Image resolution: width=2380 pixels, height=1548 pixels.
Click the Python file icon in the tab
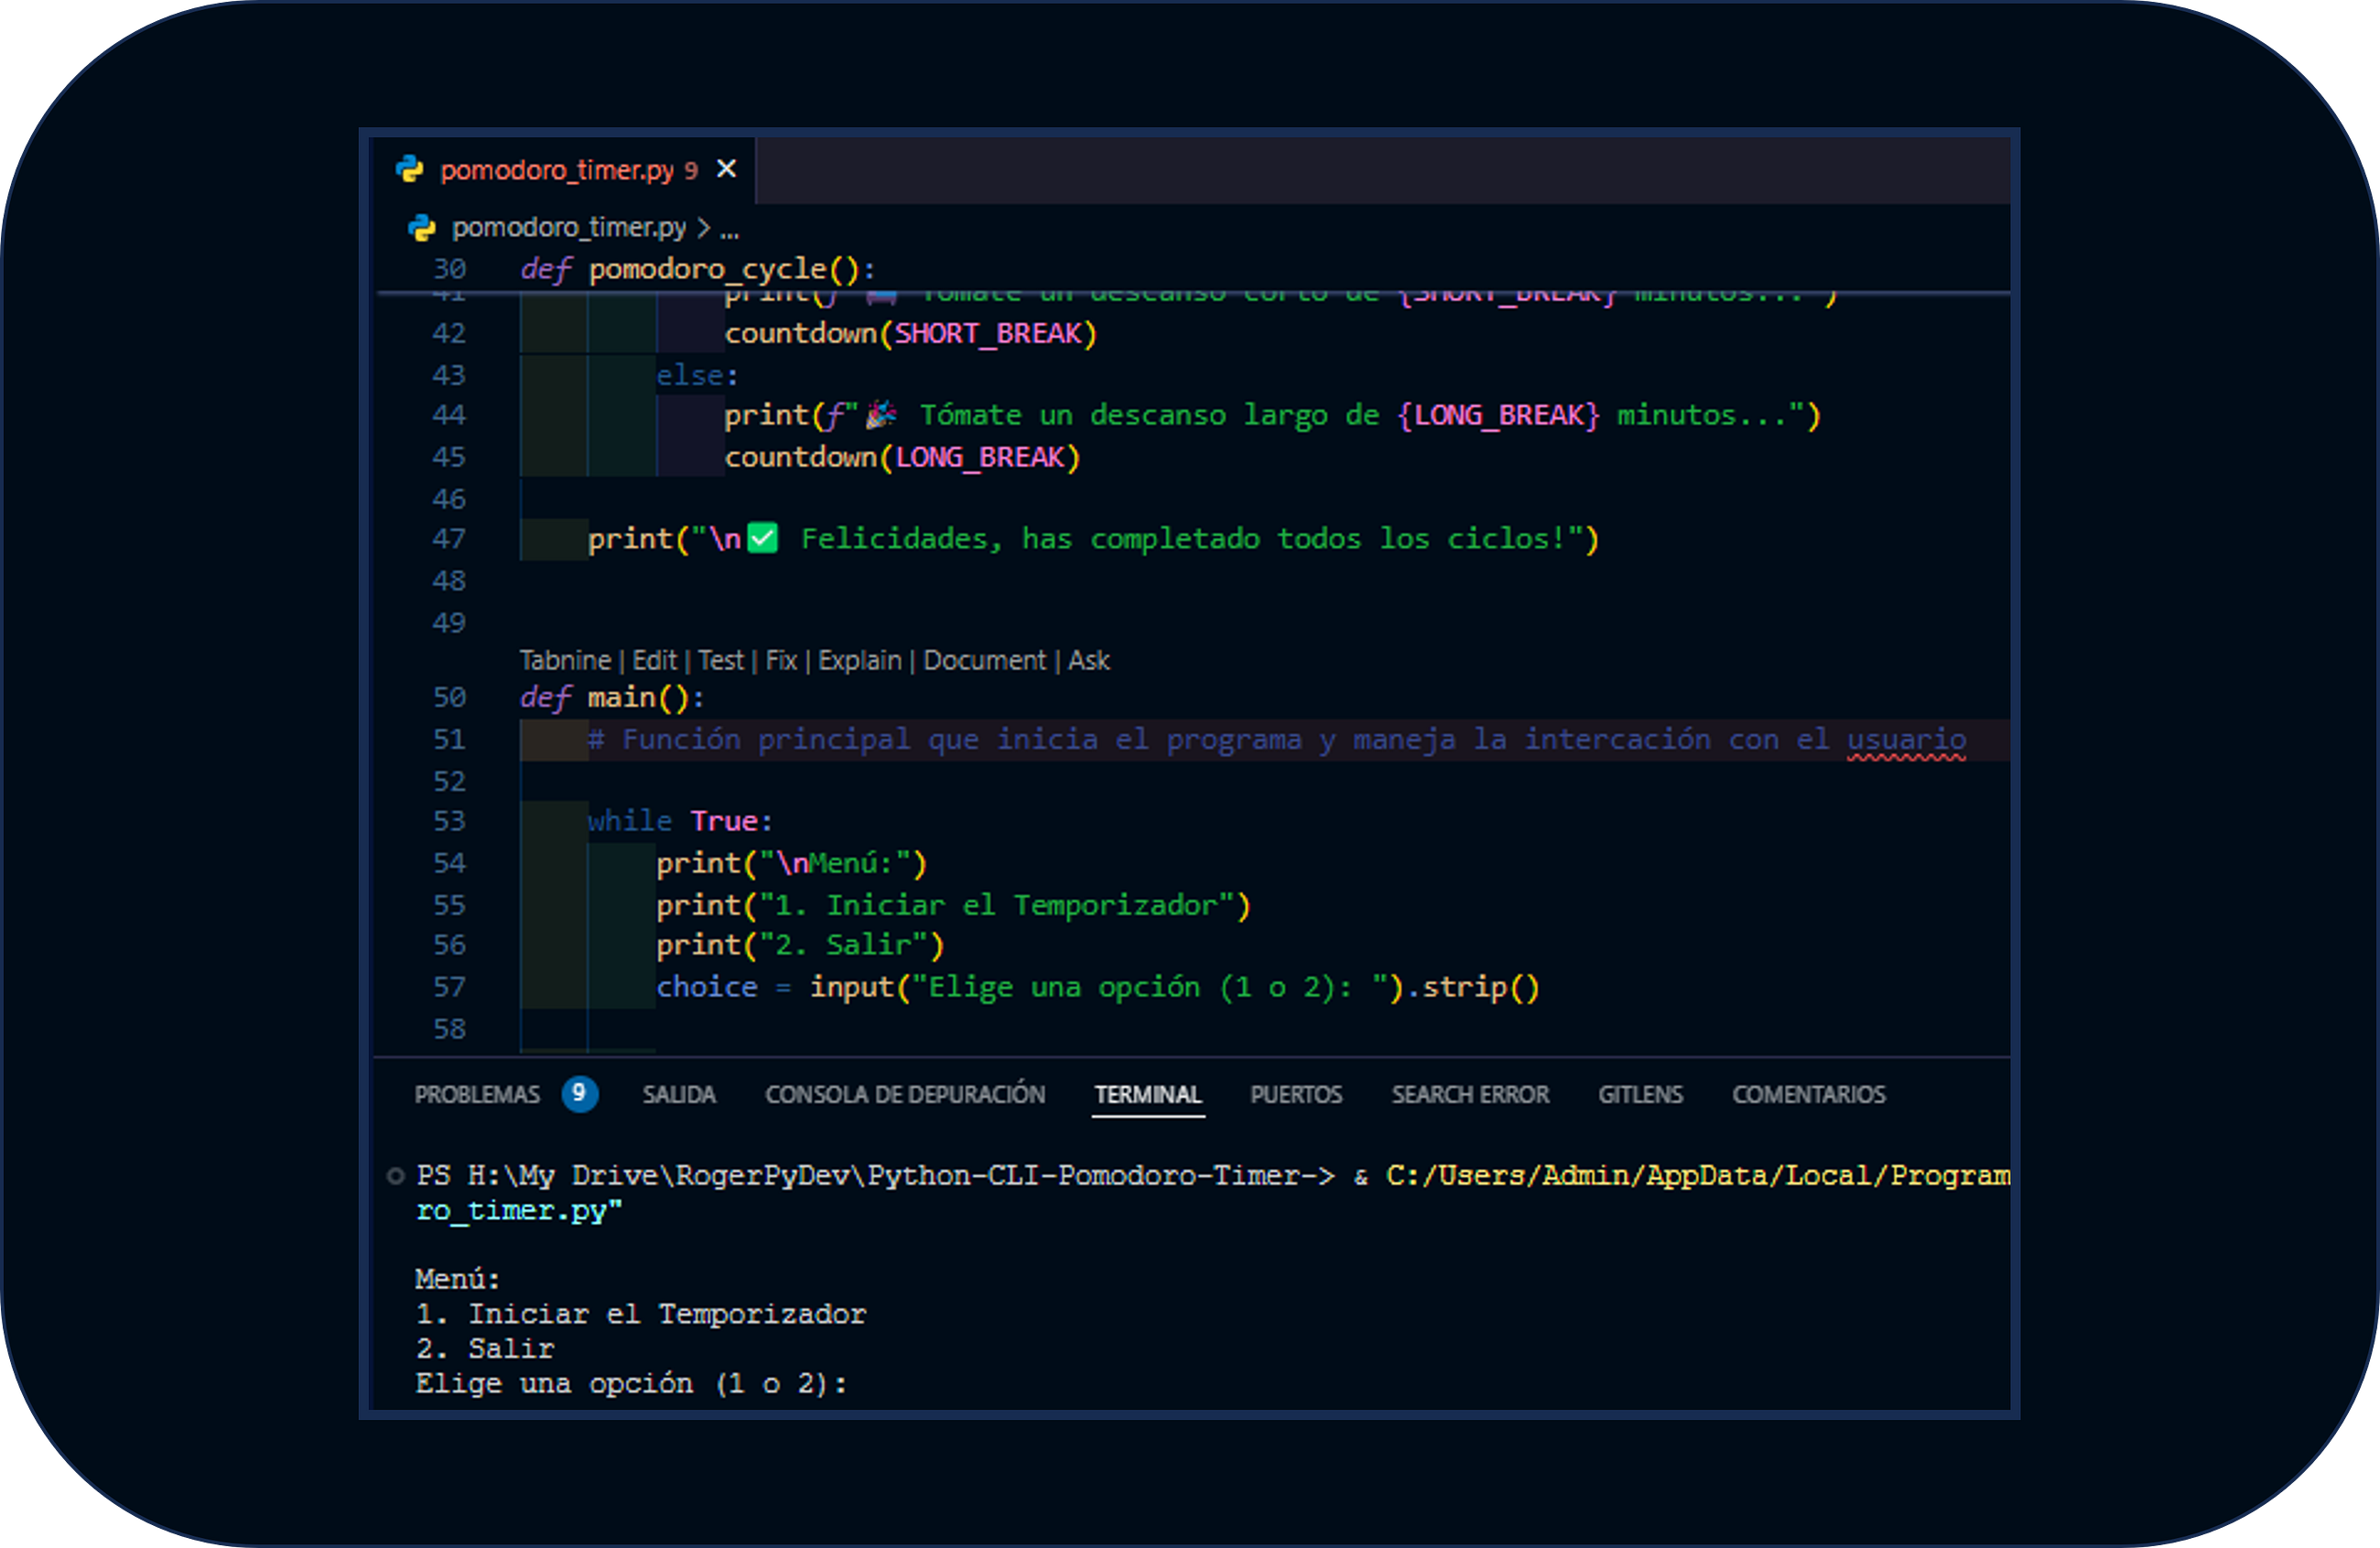(410, 169)
